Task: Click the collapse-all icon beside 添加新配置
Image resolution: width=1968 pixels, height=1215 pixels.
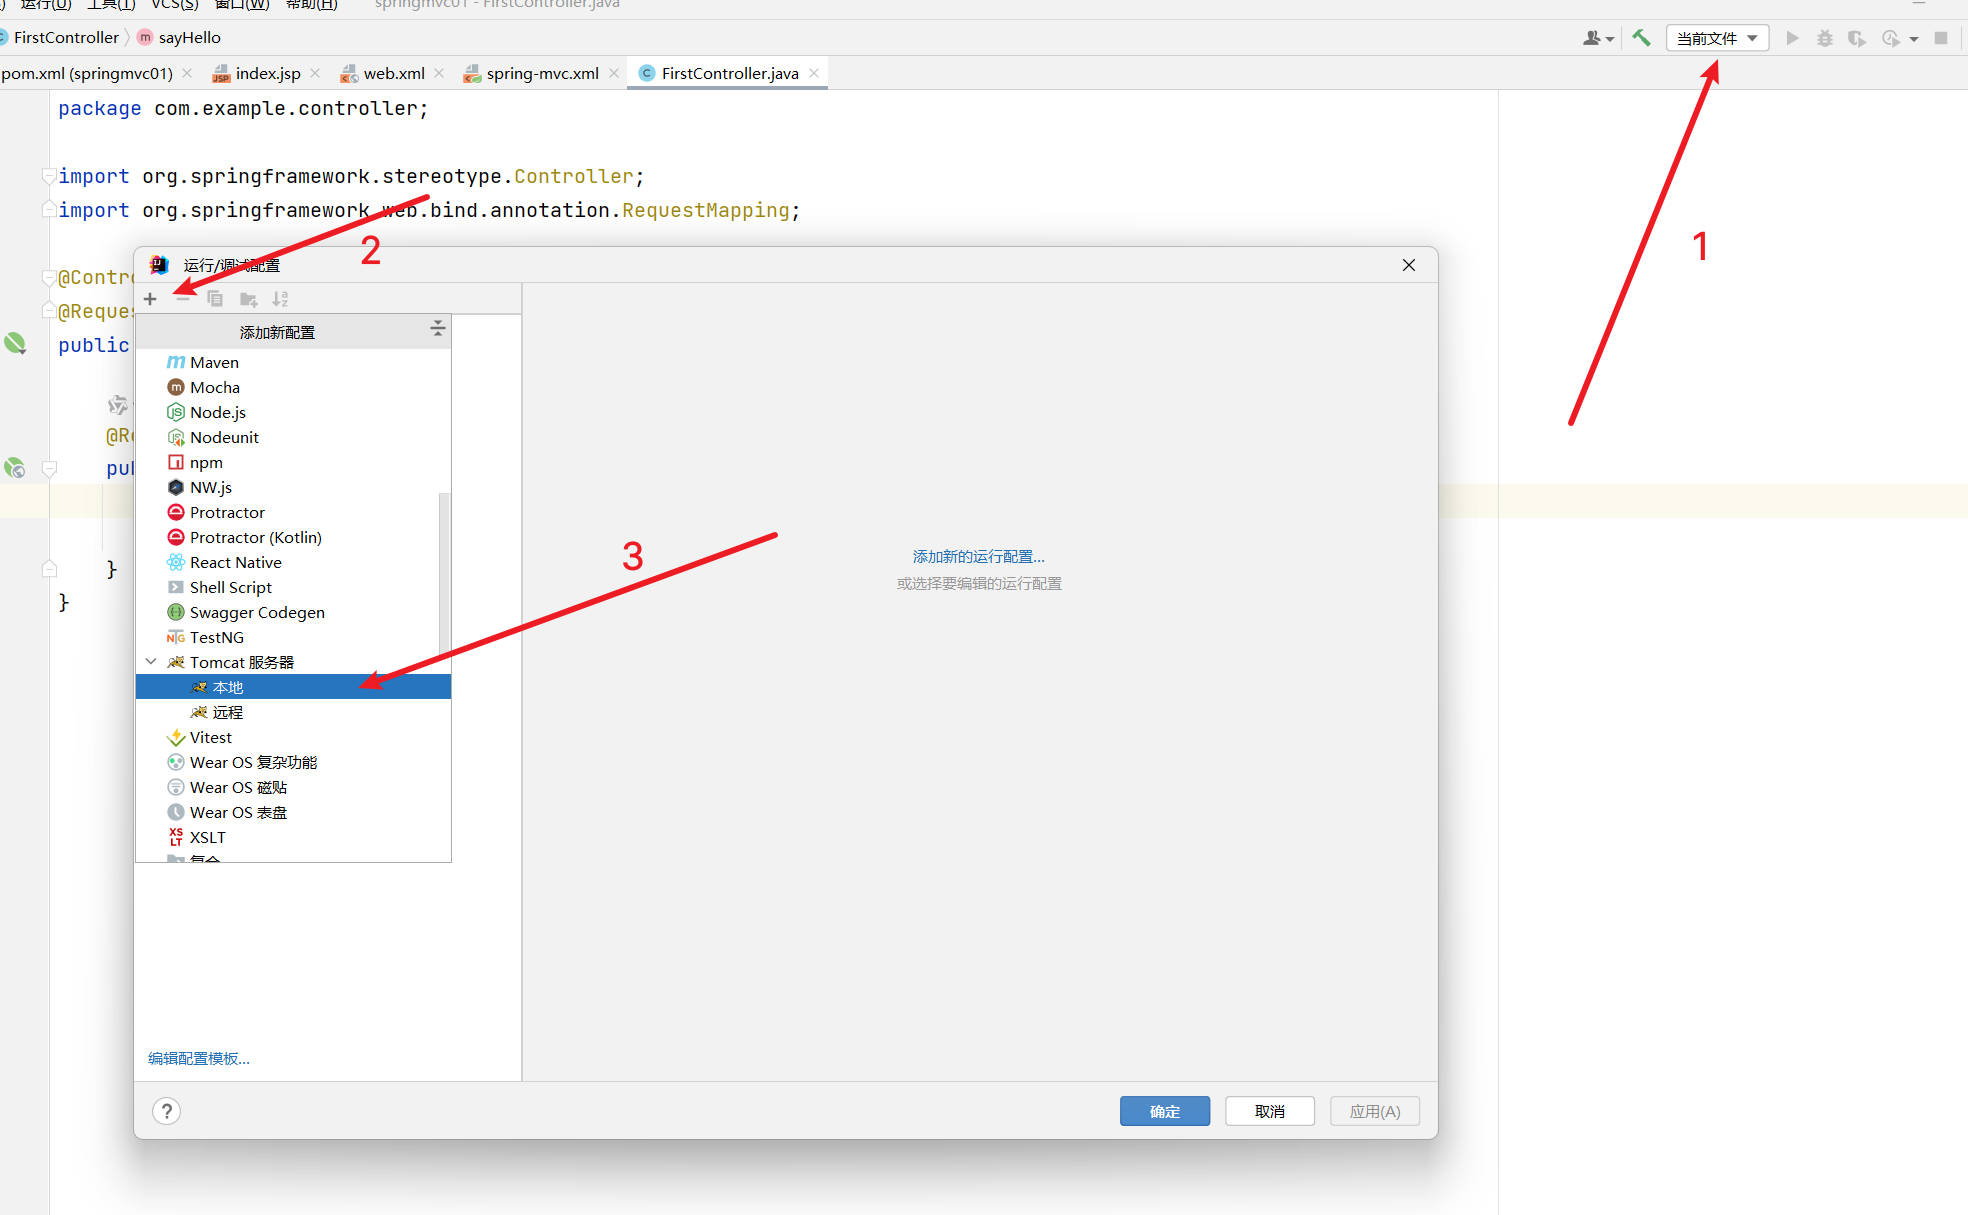Action: click(x=437, y=329)
